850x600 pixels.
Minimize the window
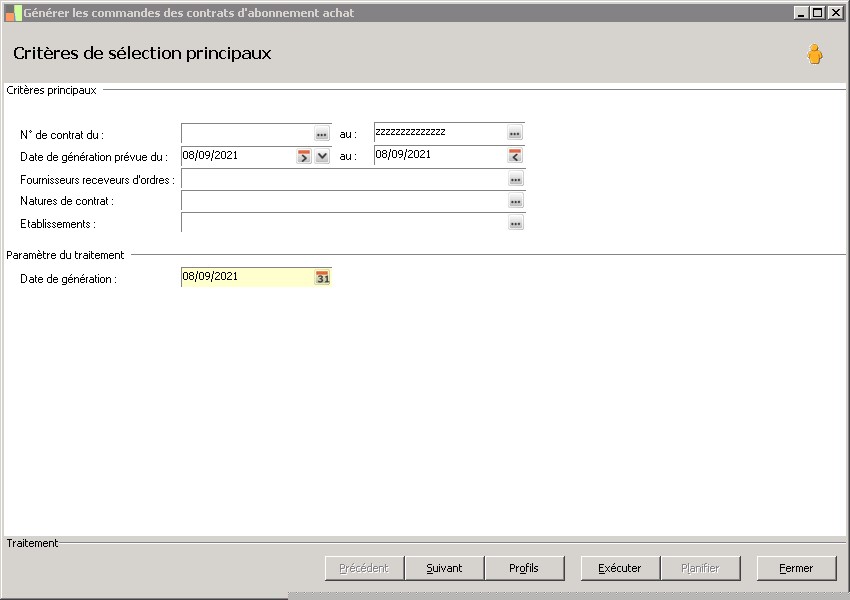(801, 12)
